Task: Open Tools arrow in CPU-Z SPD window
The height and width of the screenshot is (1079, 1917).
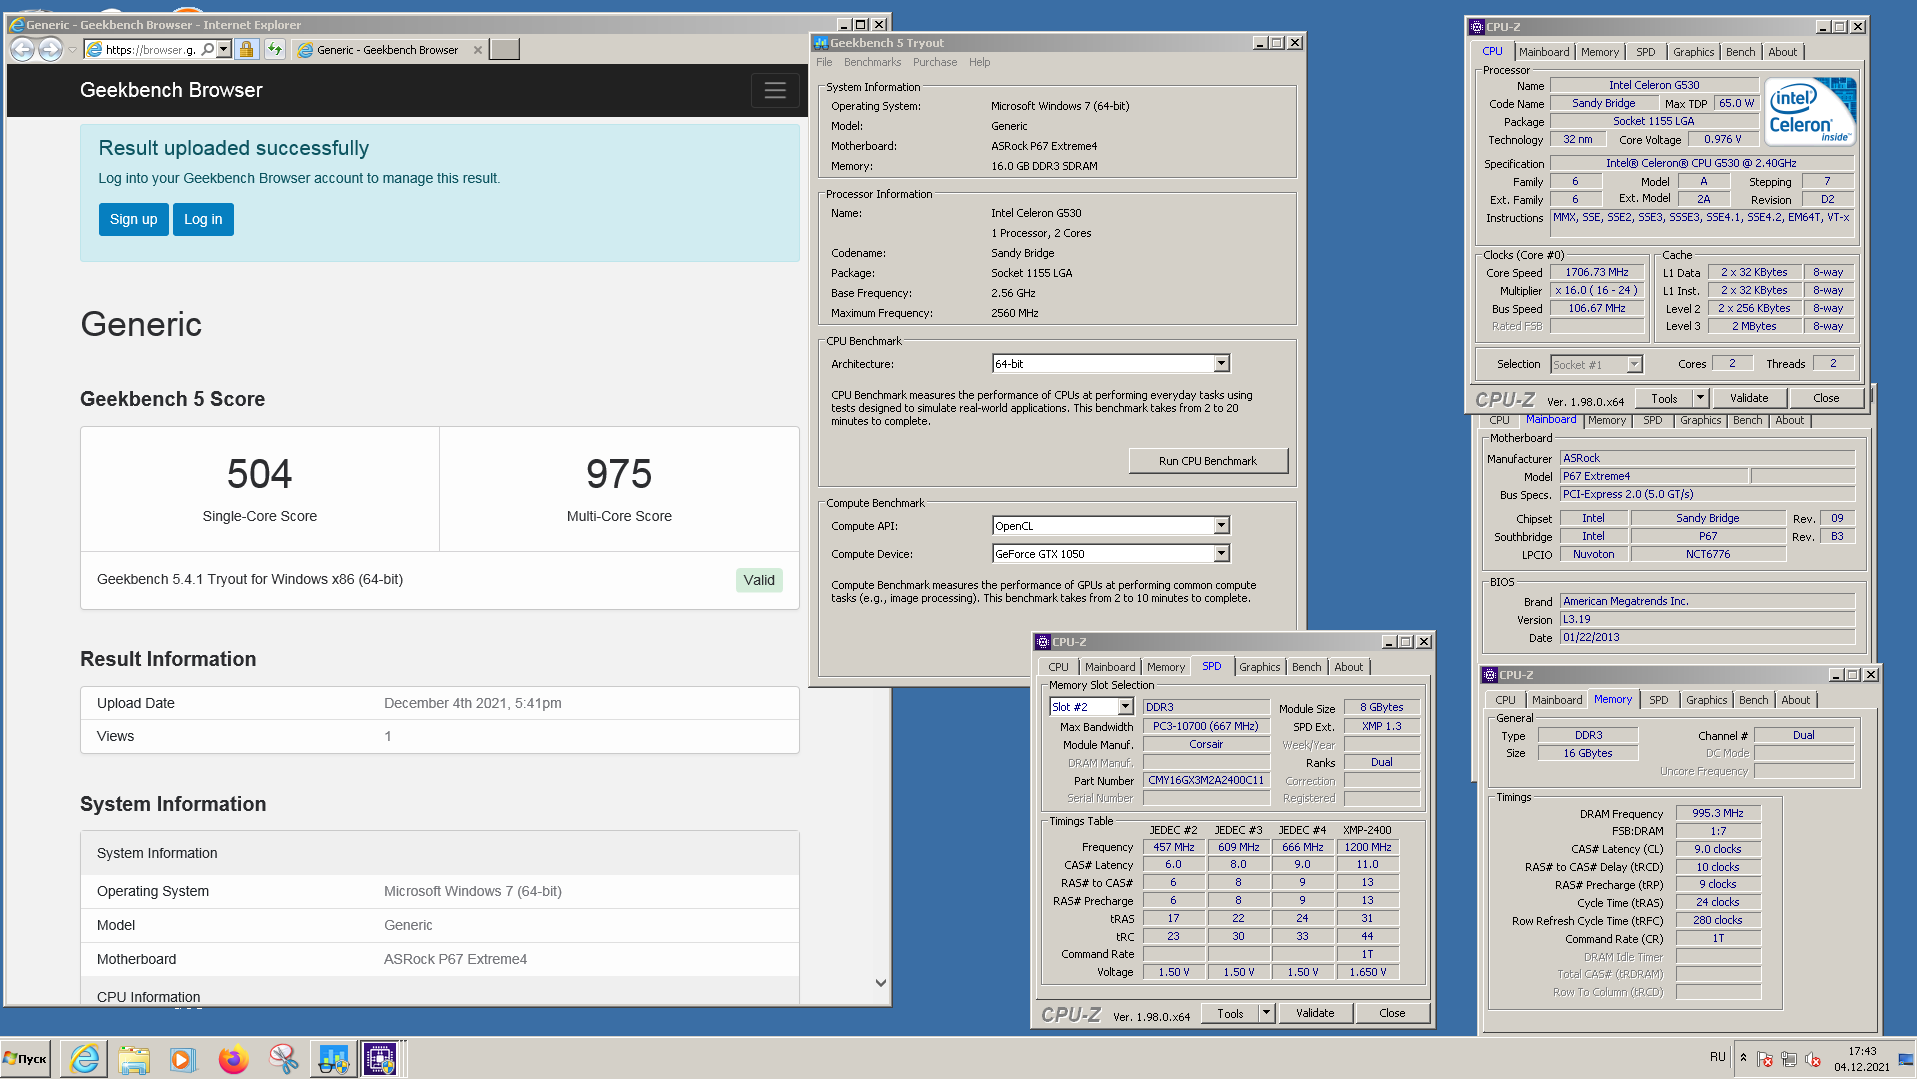Action: coord(1266,1013)
